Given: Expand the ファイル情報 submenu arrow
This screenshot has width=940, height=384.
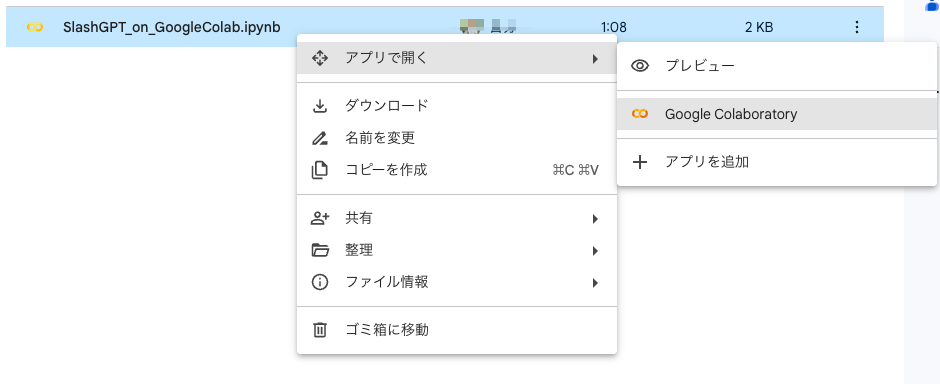Looking at the screenshot, I should pyautogui.click(x=595, y=283).
